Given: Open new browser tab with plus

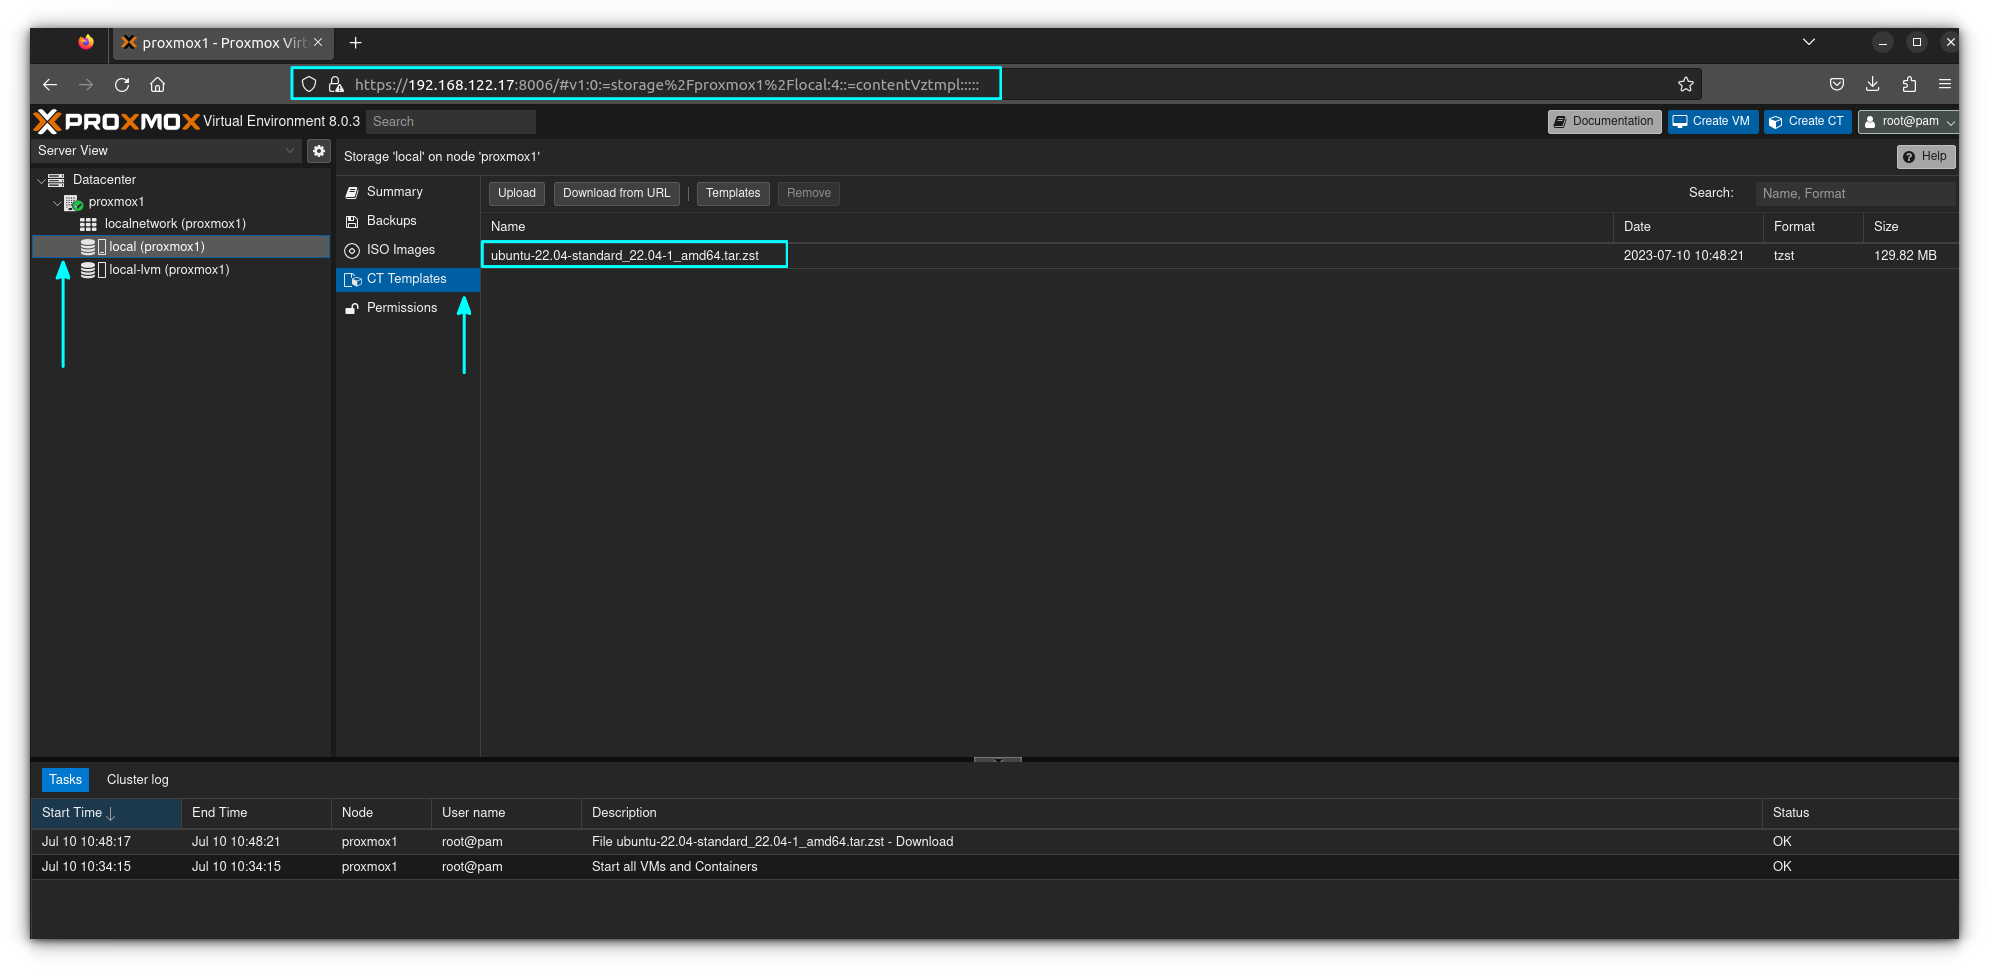Looking at the screenshot, I should coord(355,42).
